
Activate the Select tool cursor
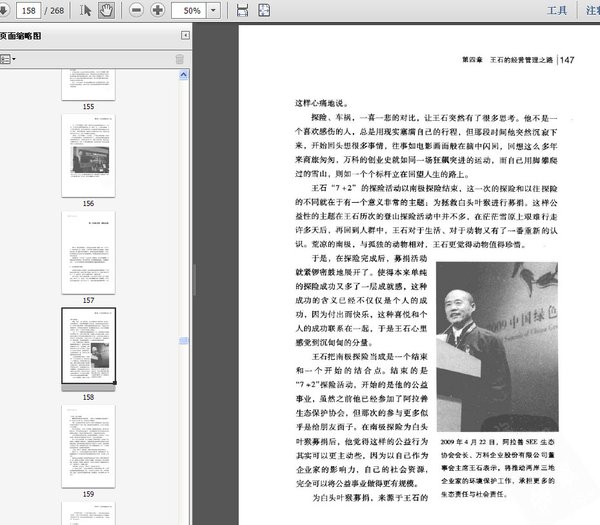pos(86,10)
